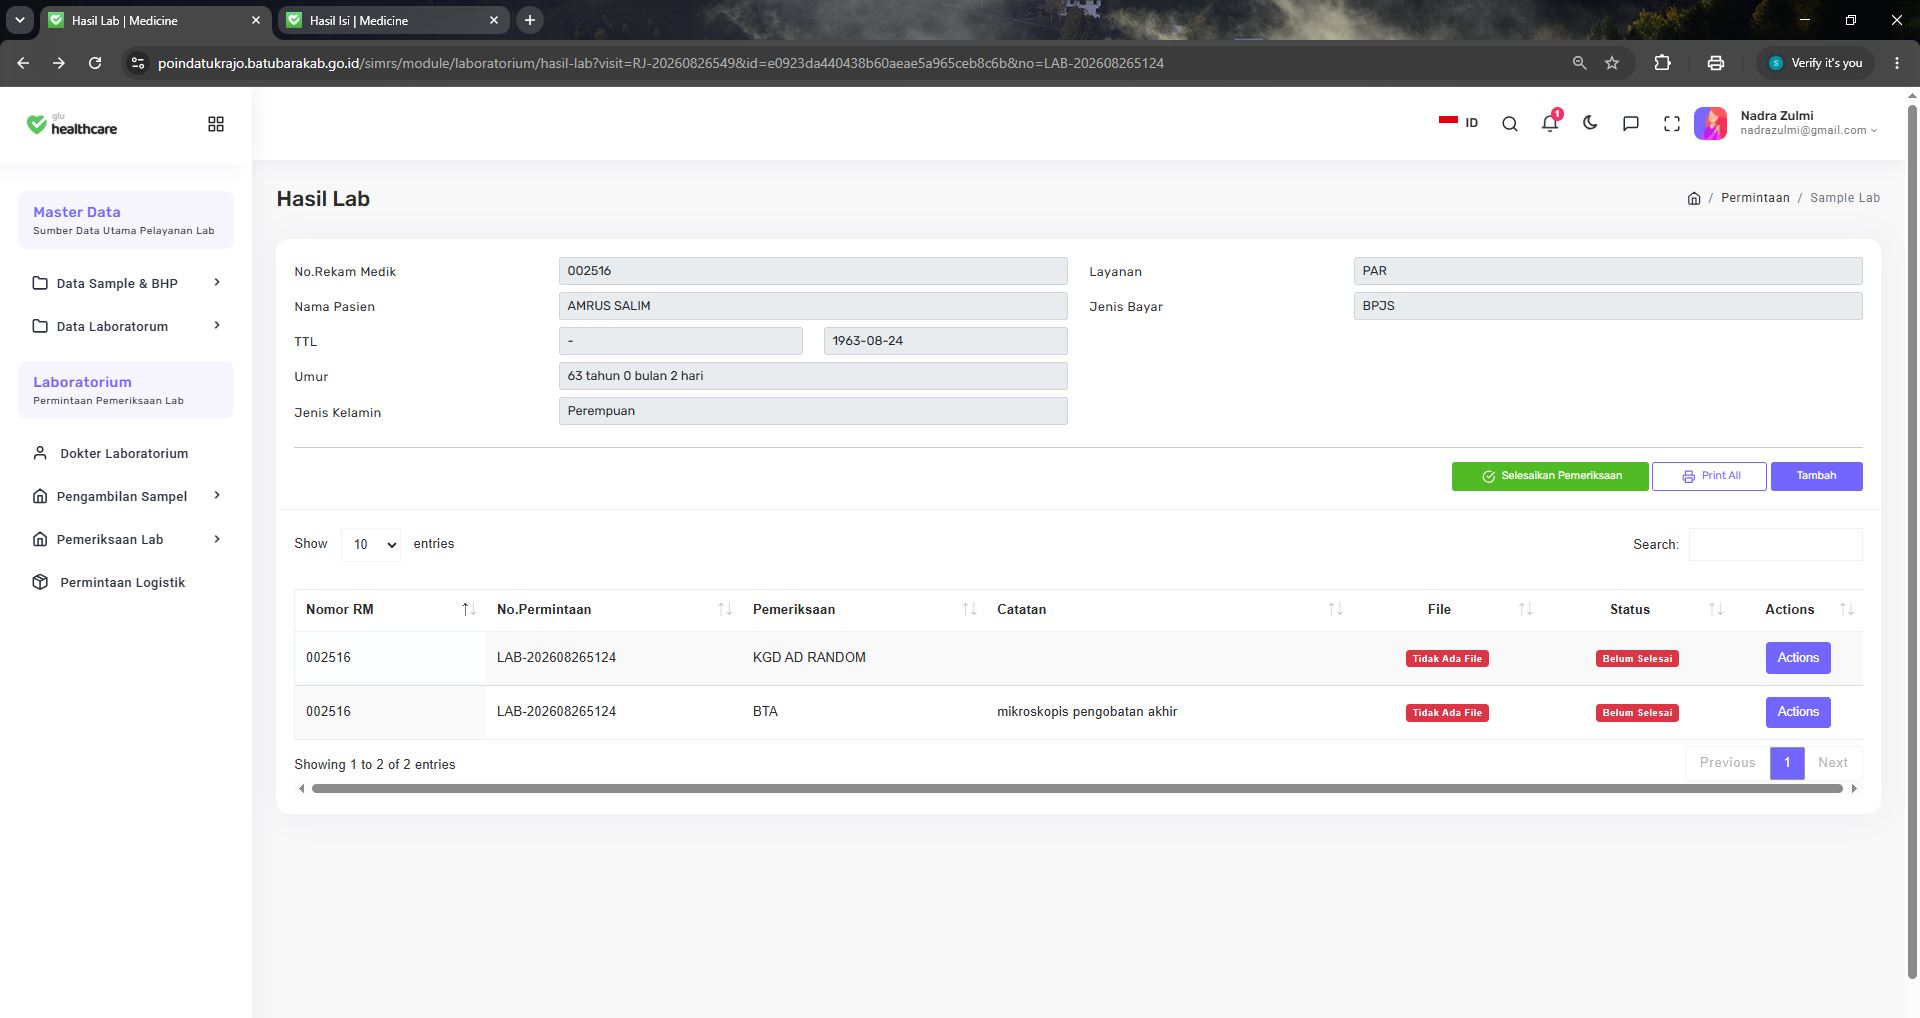Click Actions for the BTA row
Viewport: 1920px width, 1018px height.
click(1798, 712)
